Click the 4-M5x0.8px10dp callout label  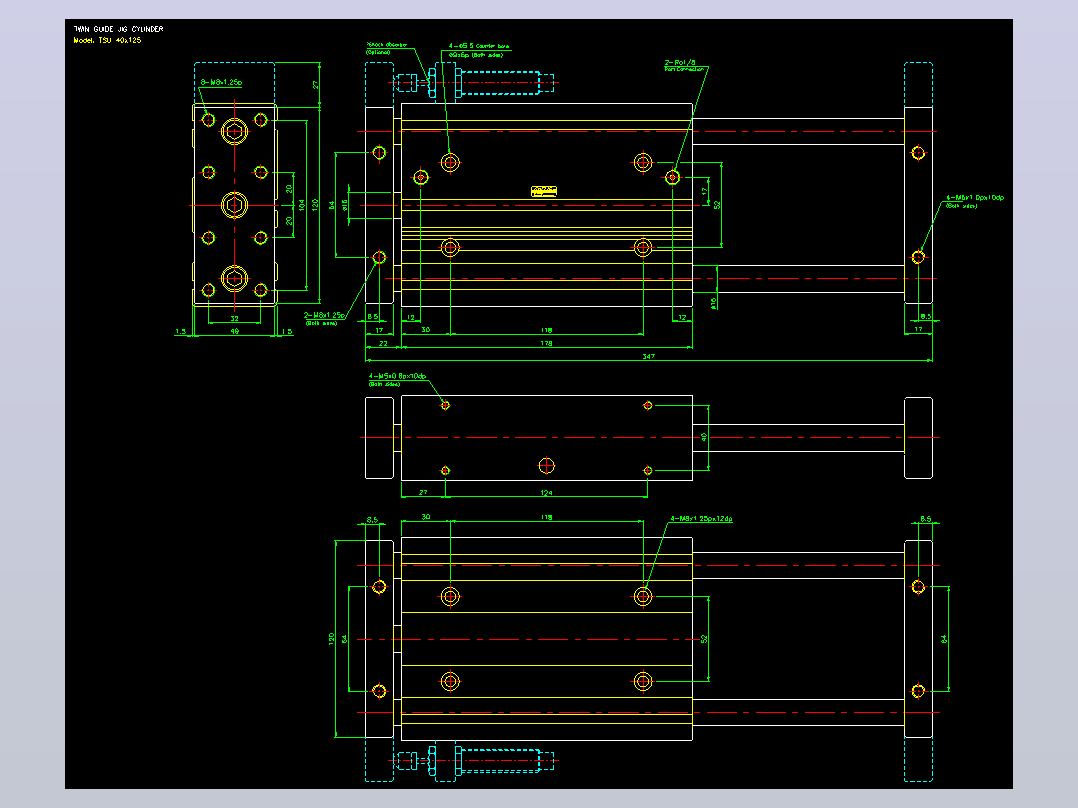[397, 380]
